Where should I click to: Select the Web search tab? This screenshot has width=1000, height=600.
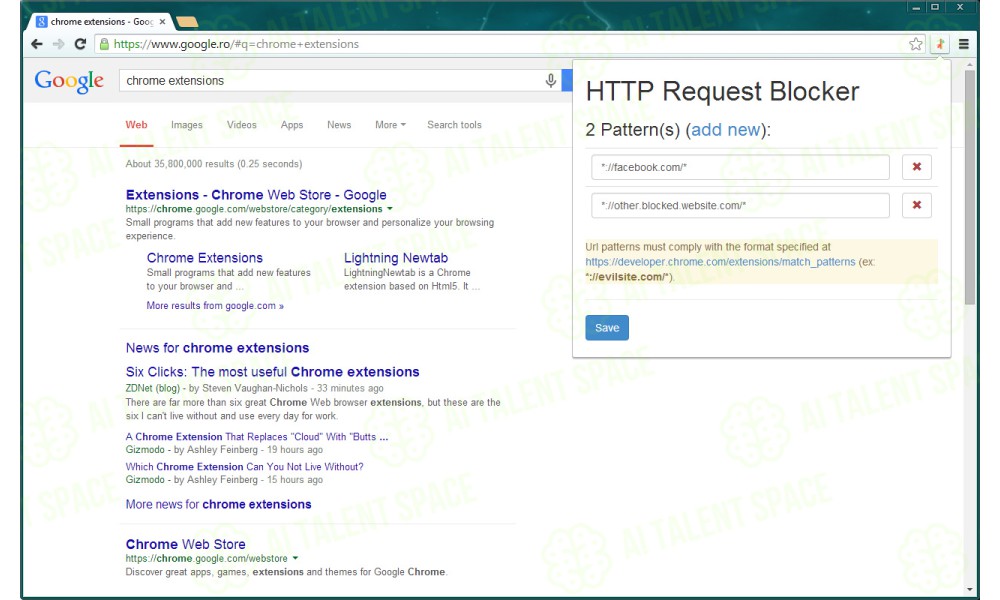136,125
